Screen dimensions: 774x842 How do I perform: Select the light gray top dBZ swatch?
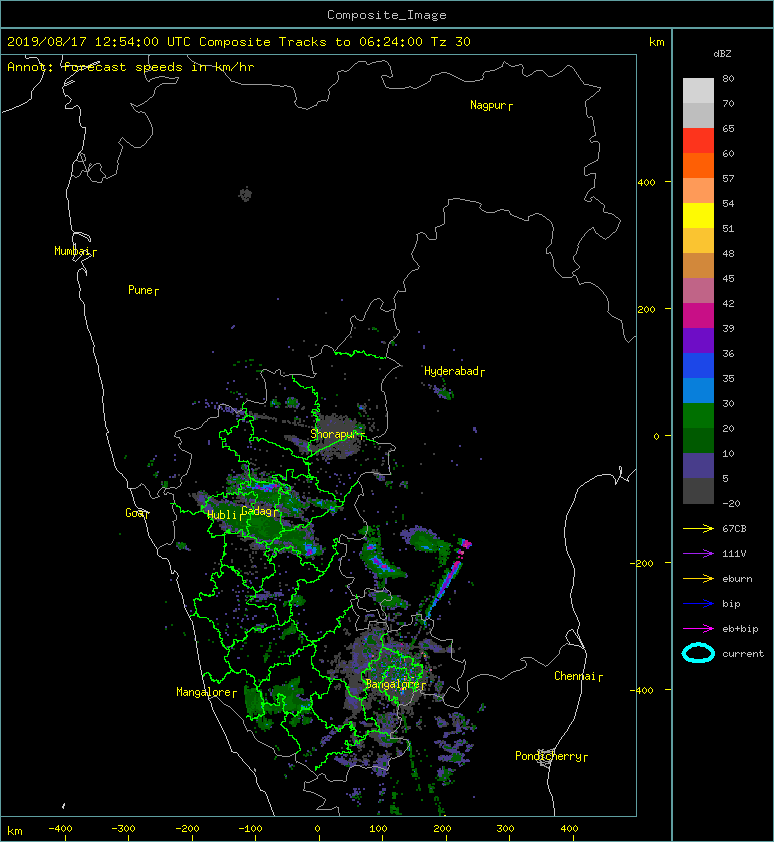(x=698, y=90)
